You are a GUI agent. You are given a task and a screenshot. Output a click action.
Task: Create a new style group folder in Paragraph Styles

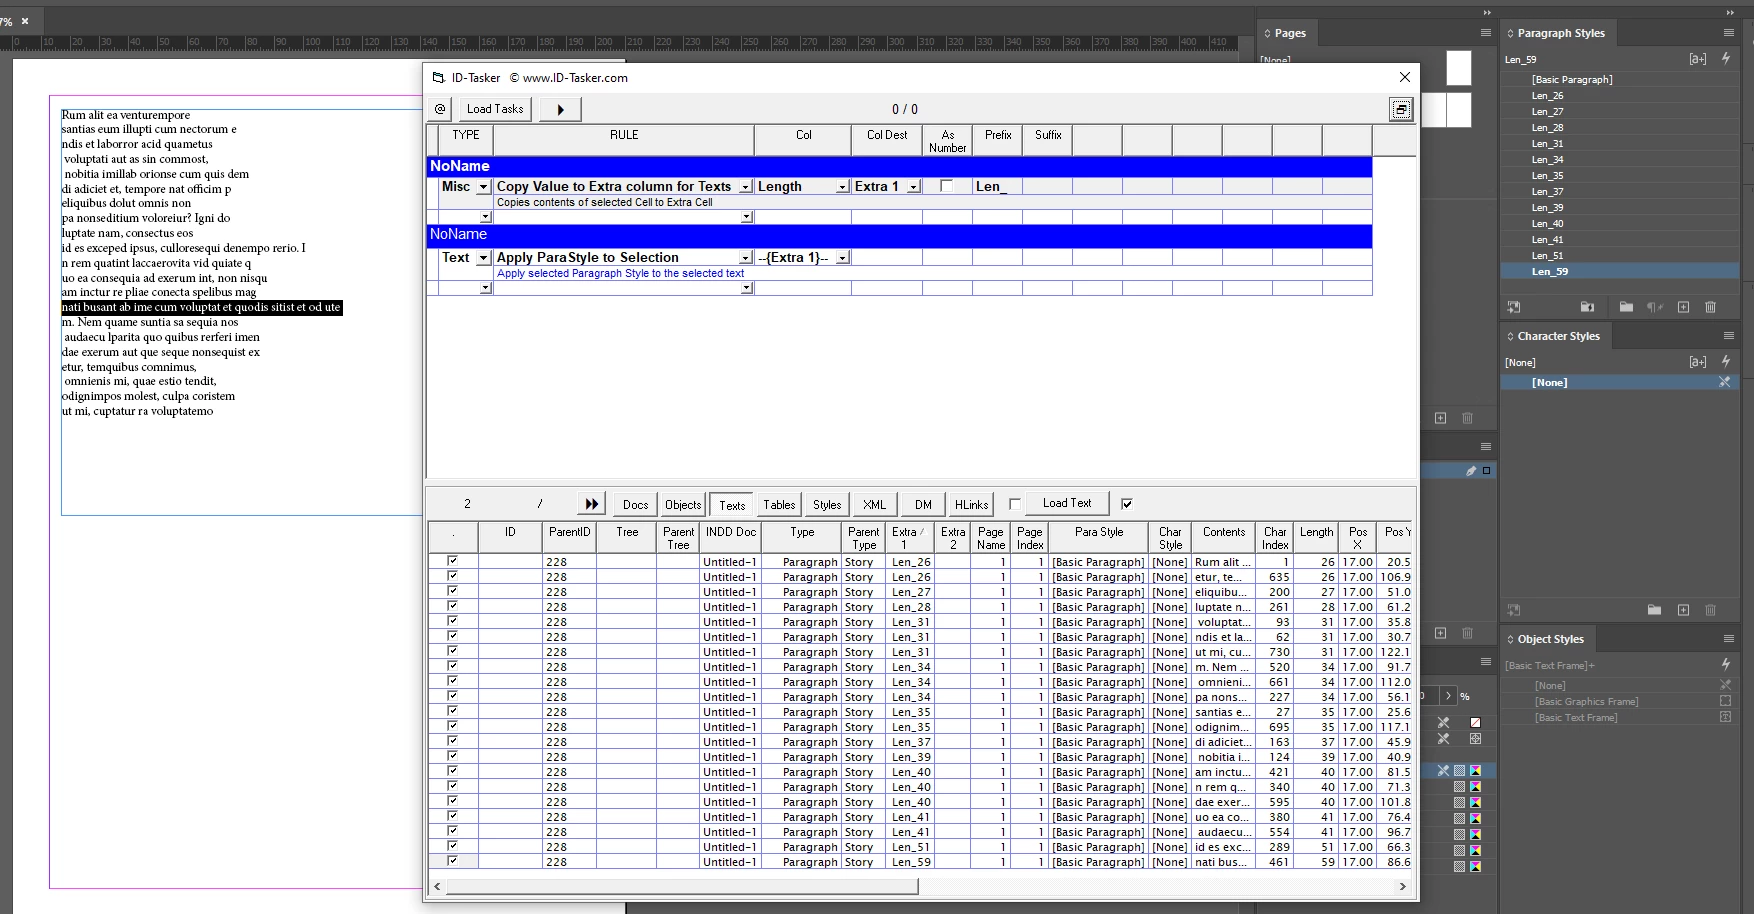coord(1626,307)
